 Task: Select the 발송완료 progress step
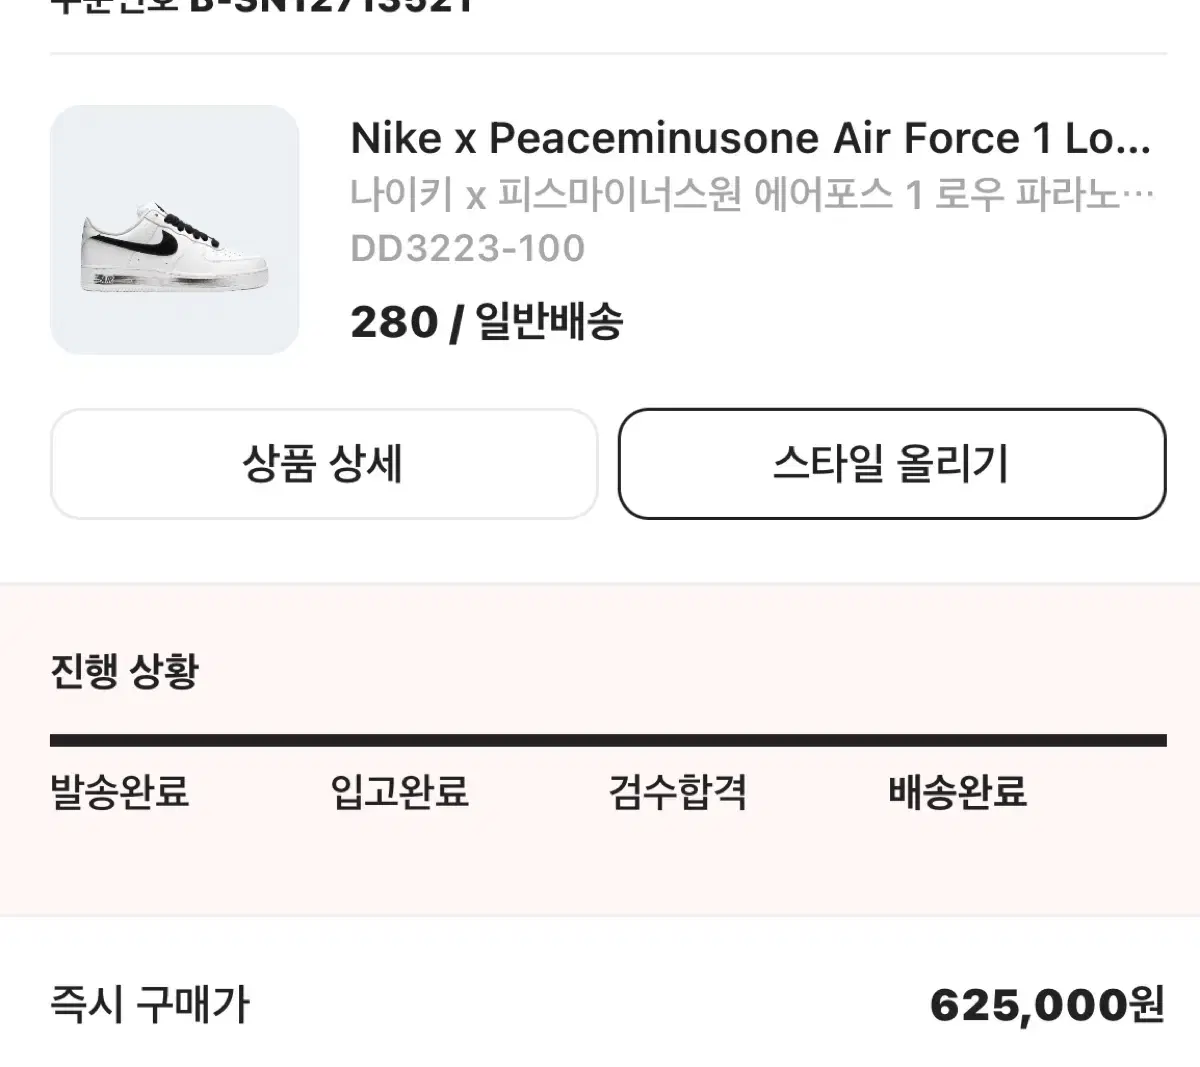pyautogui.click(x=119, y=792)
